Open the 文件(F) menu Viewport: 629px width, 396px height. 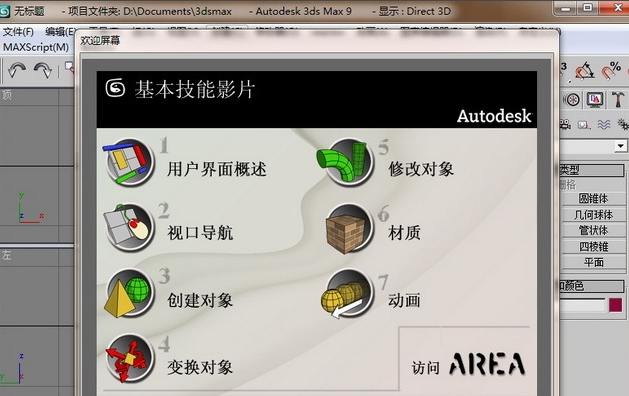(x=18, y=32)
